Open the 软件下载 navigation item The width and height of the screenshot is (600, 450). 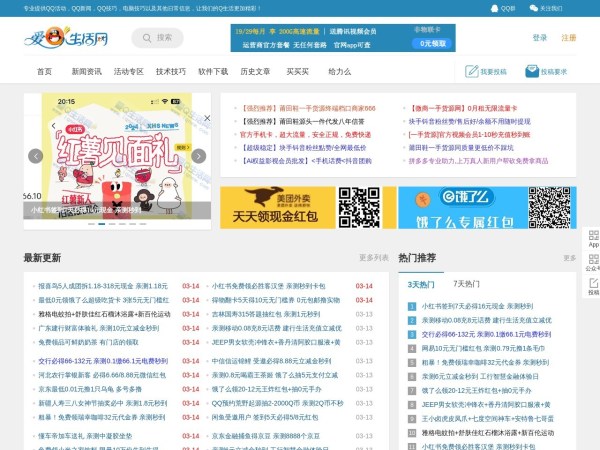pos(213,72)
